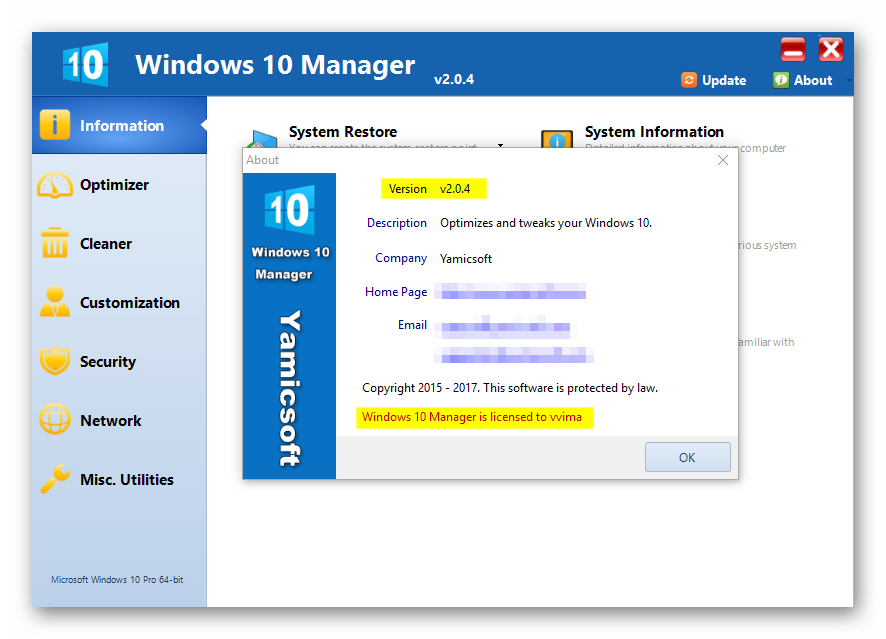Click the Windows 10 logo in About dialog
This screenshot has width=886, height=639.
click(x=289, y=210)
